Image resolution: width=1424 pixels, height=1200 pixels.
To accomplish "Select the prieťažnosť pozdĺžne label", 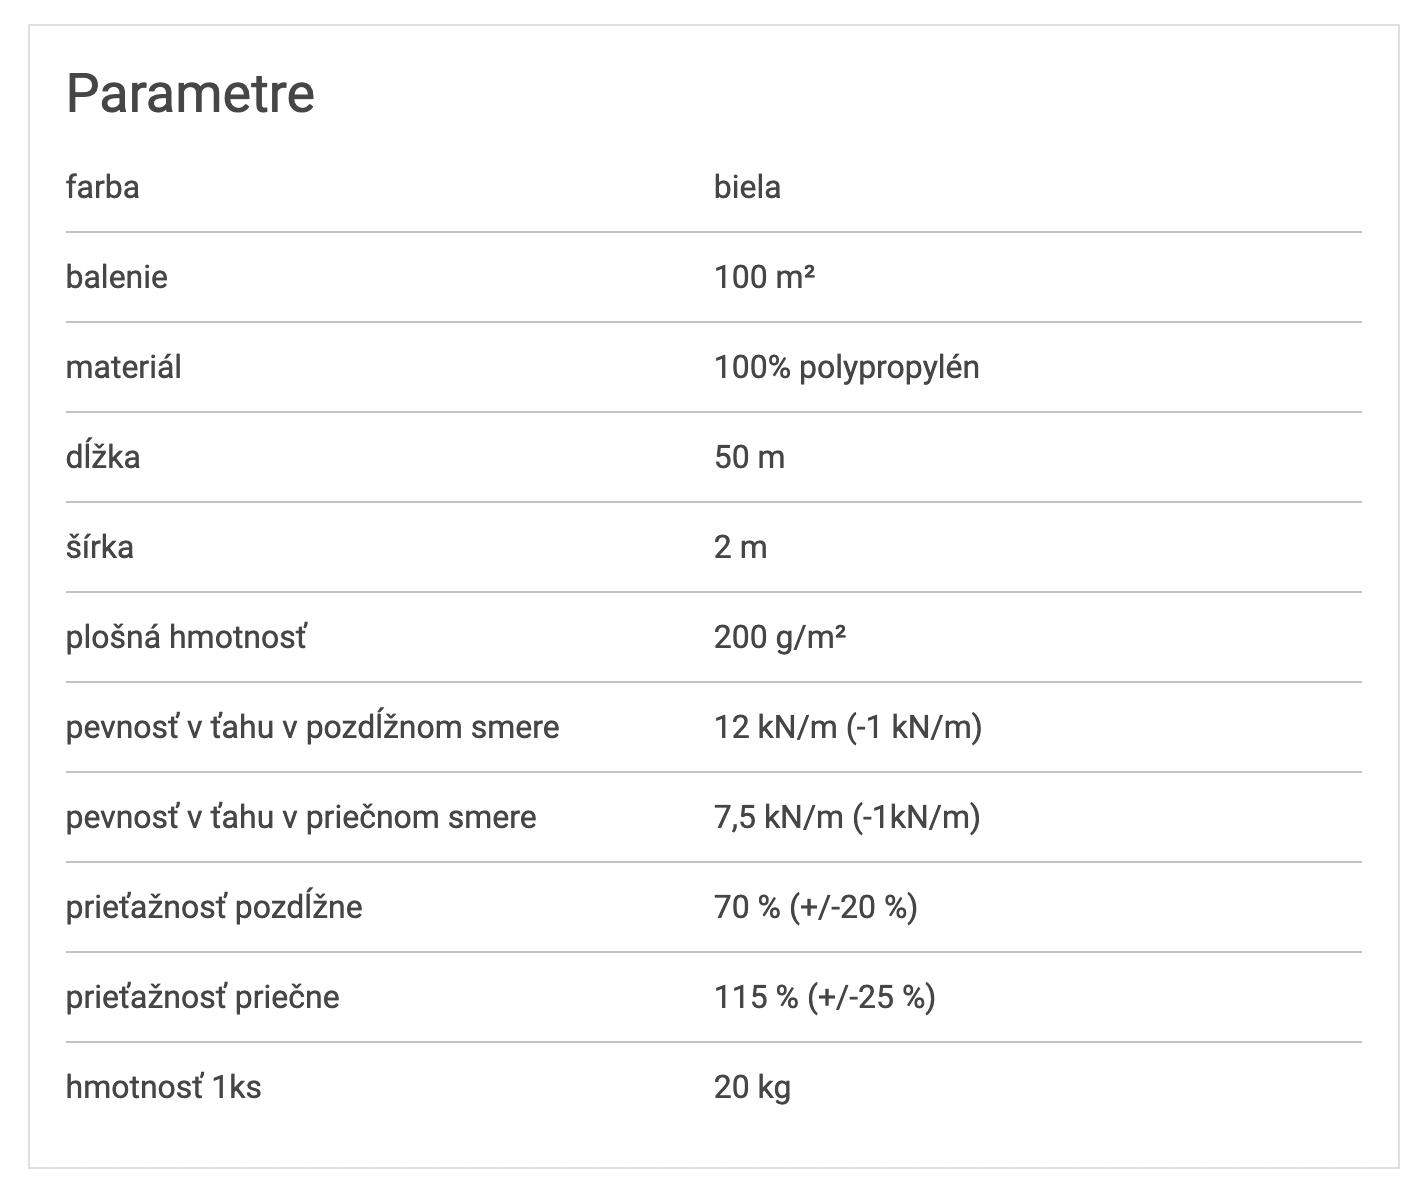I will (214, 907).
